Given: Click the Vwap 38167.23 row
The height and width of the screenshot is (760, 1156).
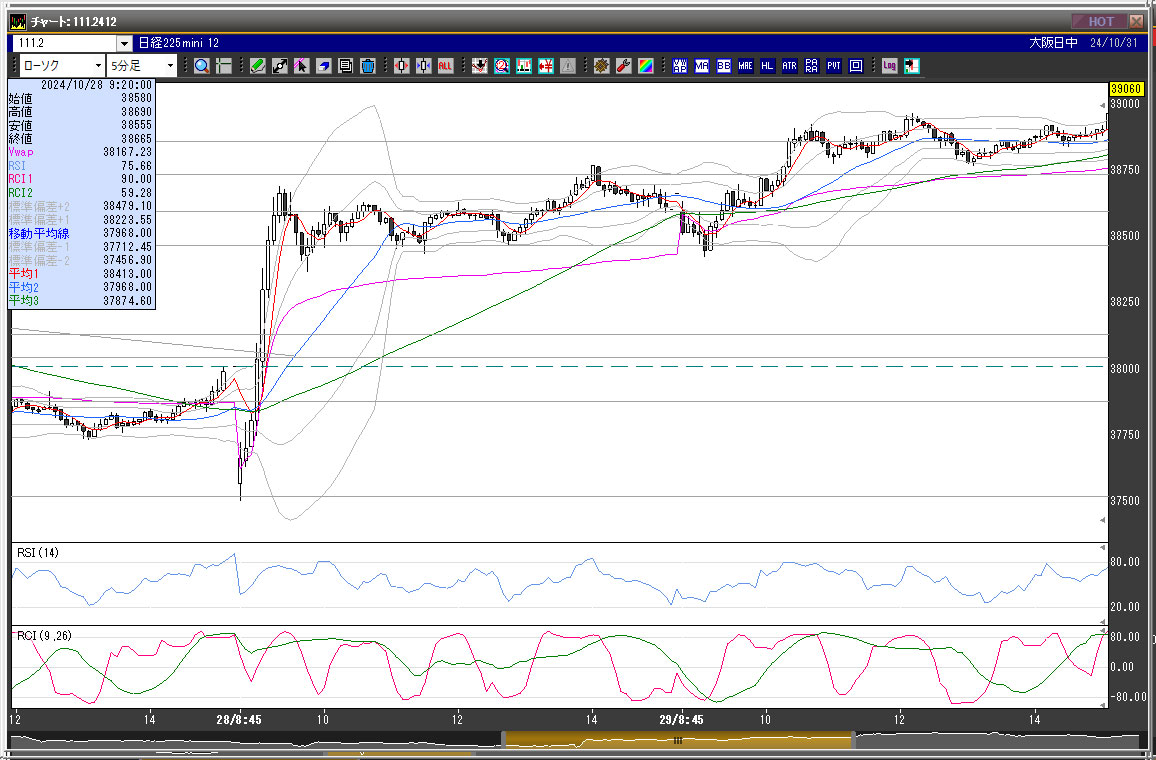Looking at the screenshot, I should click(x=80, y=152).
